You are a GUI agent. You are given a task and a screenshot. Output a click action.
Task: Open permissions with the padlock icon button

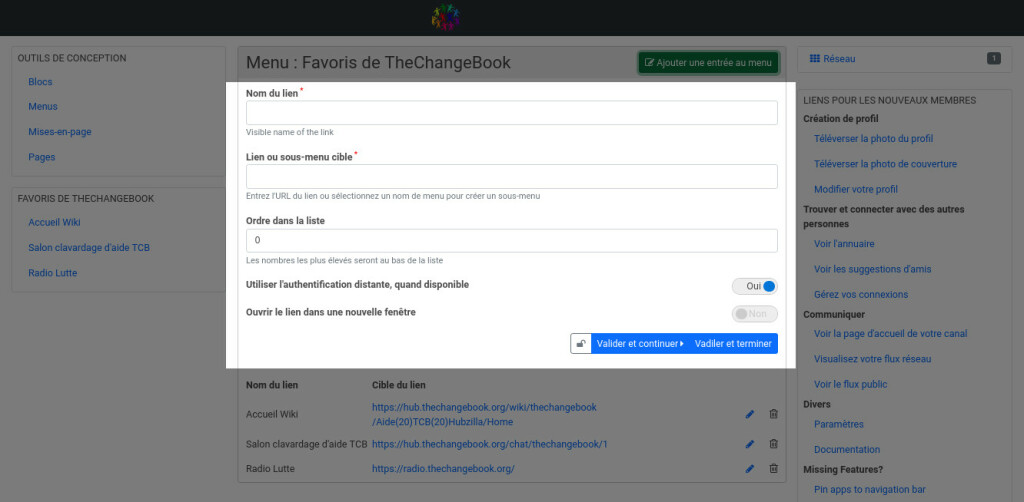(581, 343)
